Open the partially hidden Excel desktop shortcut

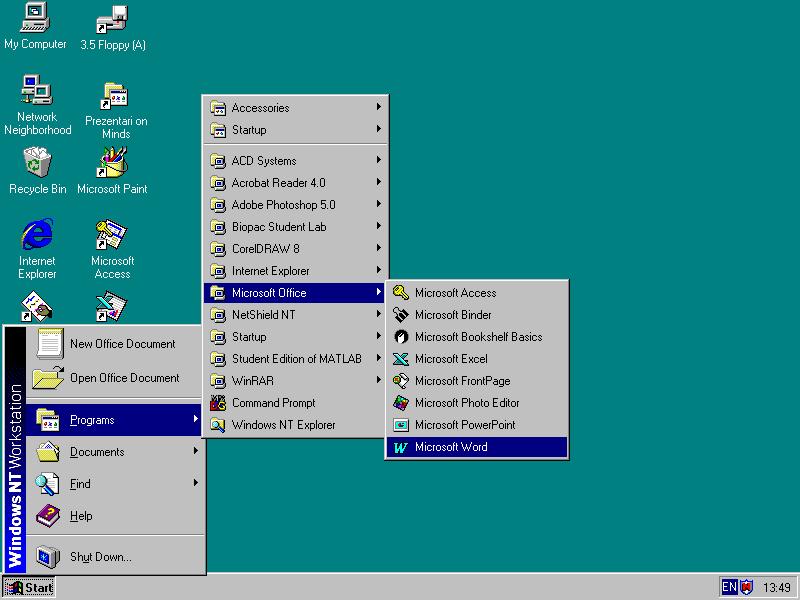pyautogui.click(x=112, y=307)
